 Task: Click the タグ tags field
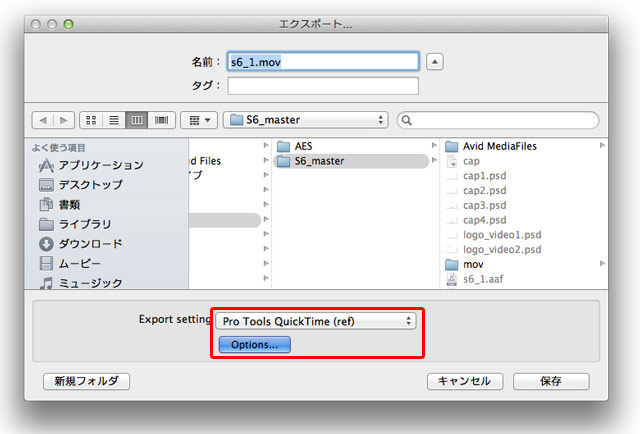pyautogui.click(x=323, y=86)
